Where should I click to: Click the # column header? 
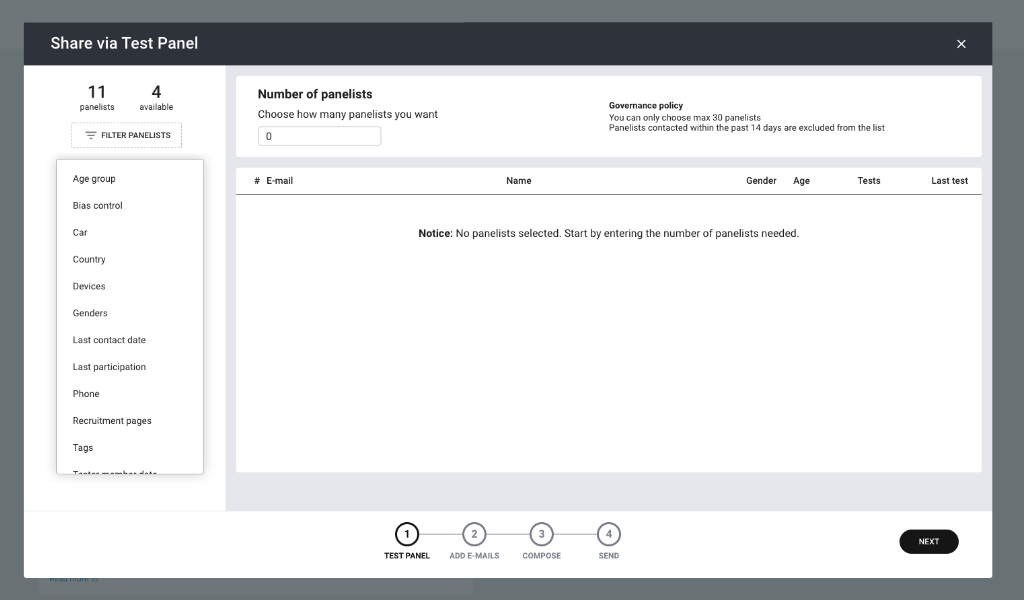pos(257,181)
